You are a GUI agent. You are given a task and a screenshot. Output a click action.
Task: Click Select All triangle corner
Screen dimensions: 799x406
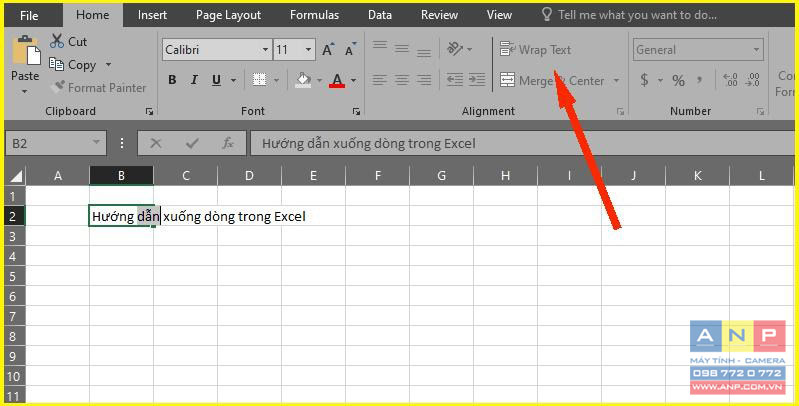[x=16, y=176]
